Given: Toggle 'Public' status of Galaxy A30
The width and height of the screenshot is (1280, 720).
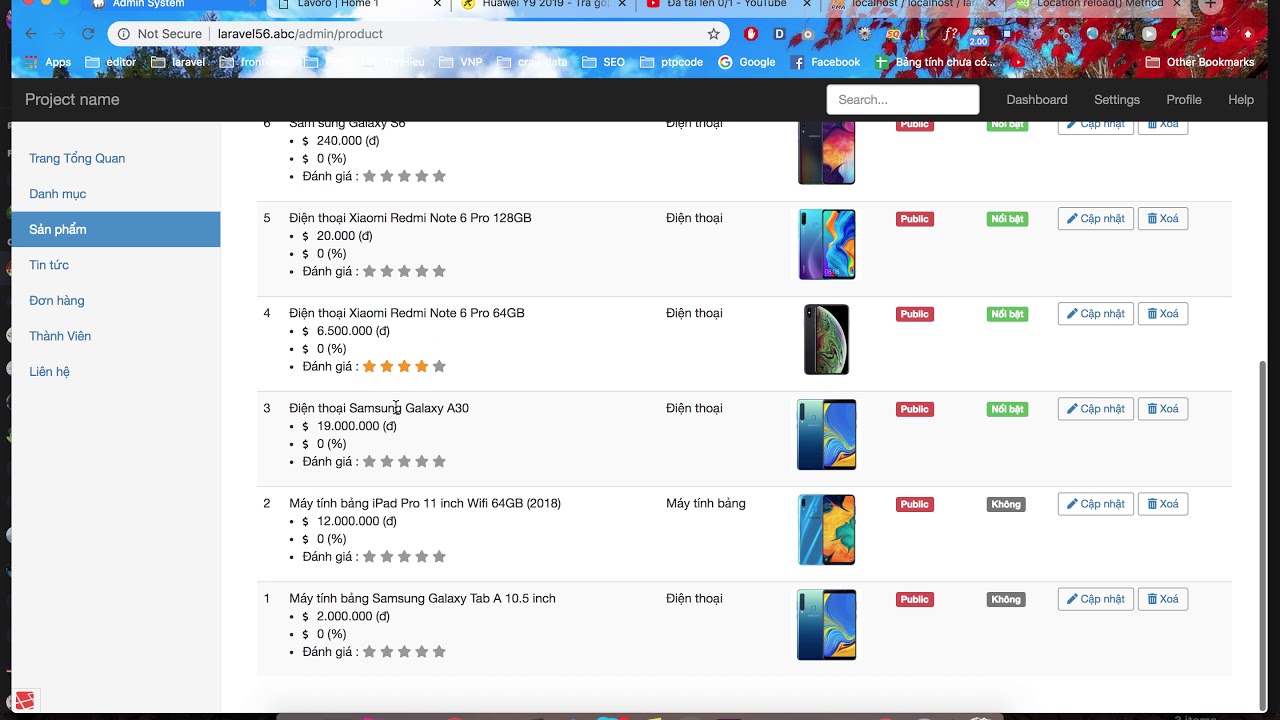Looking at the screenshot, I should coord(914,409).
